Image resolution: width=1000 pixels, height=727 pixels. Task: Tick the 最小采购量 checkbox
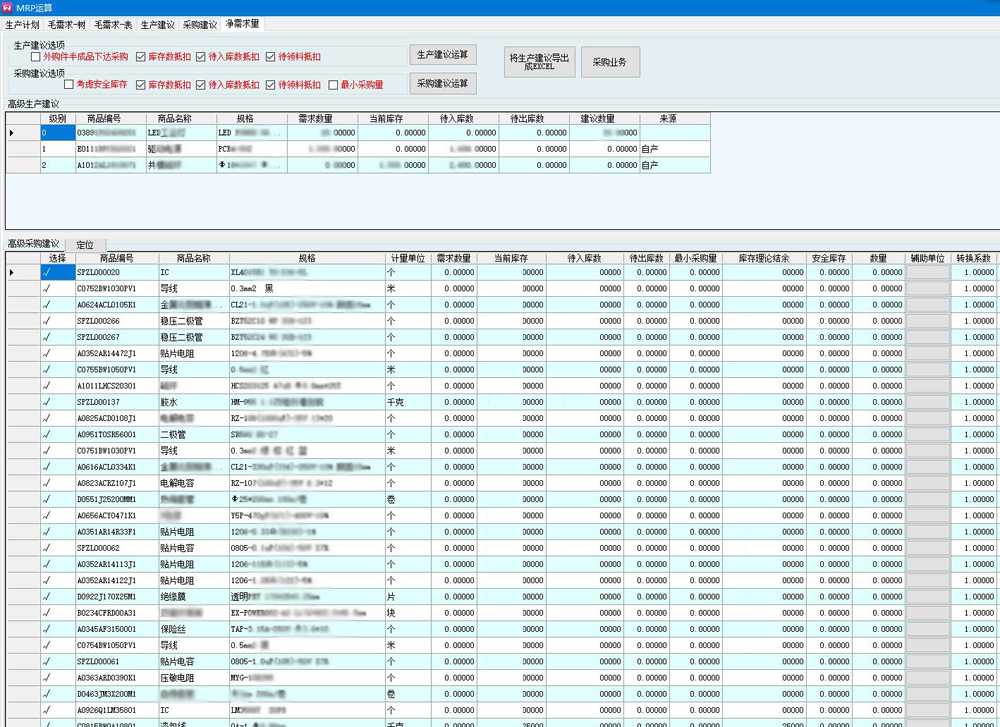[x=333, y=85]
